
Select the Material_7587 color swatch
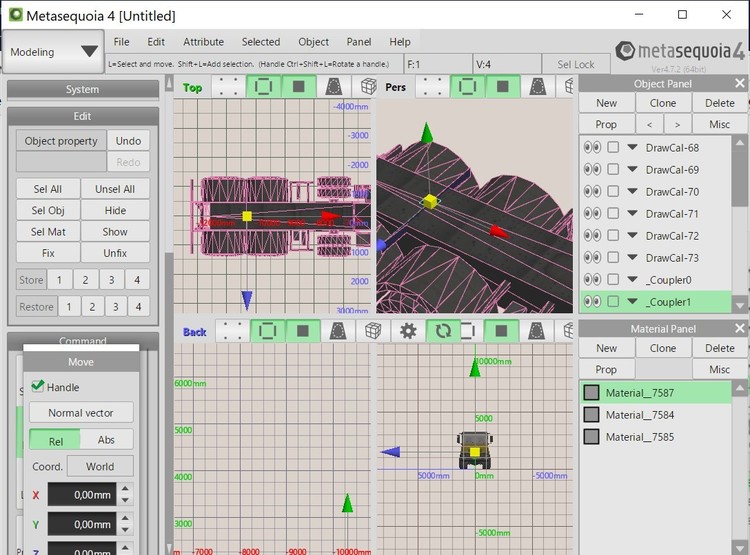tap(591, 392)
